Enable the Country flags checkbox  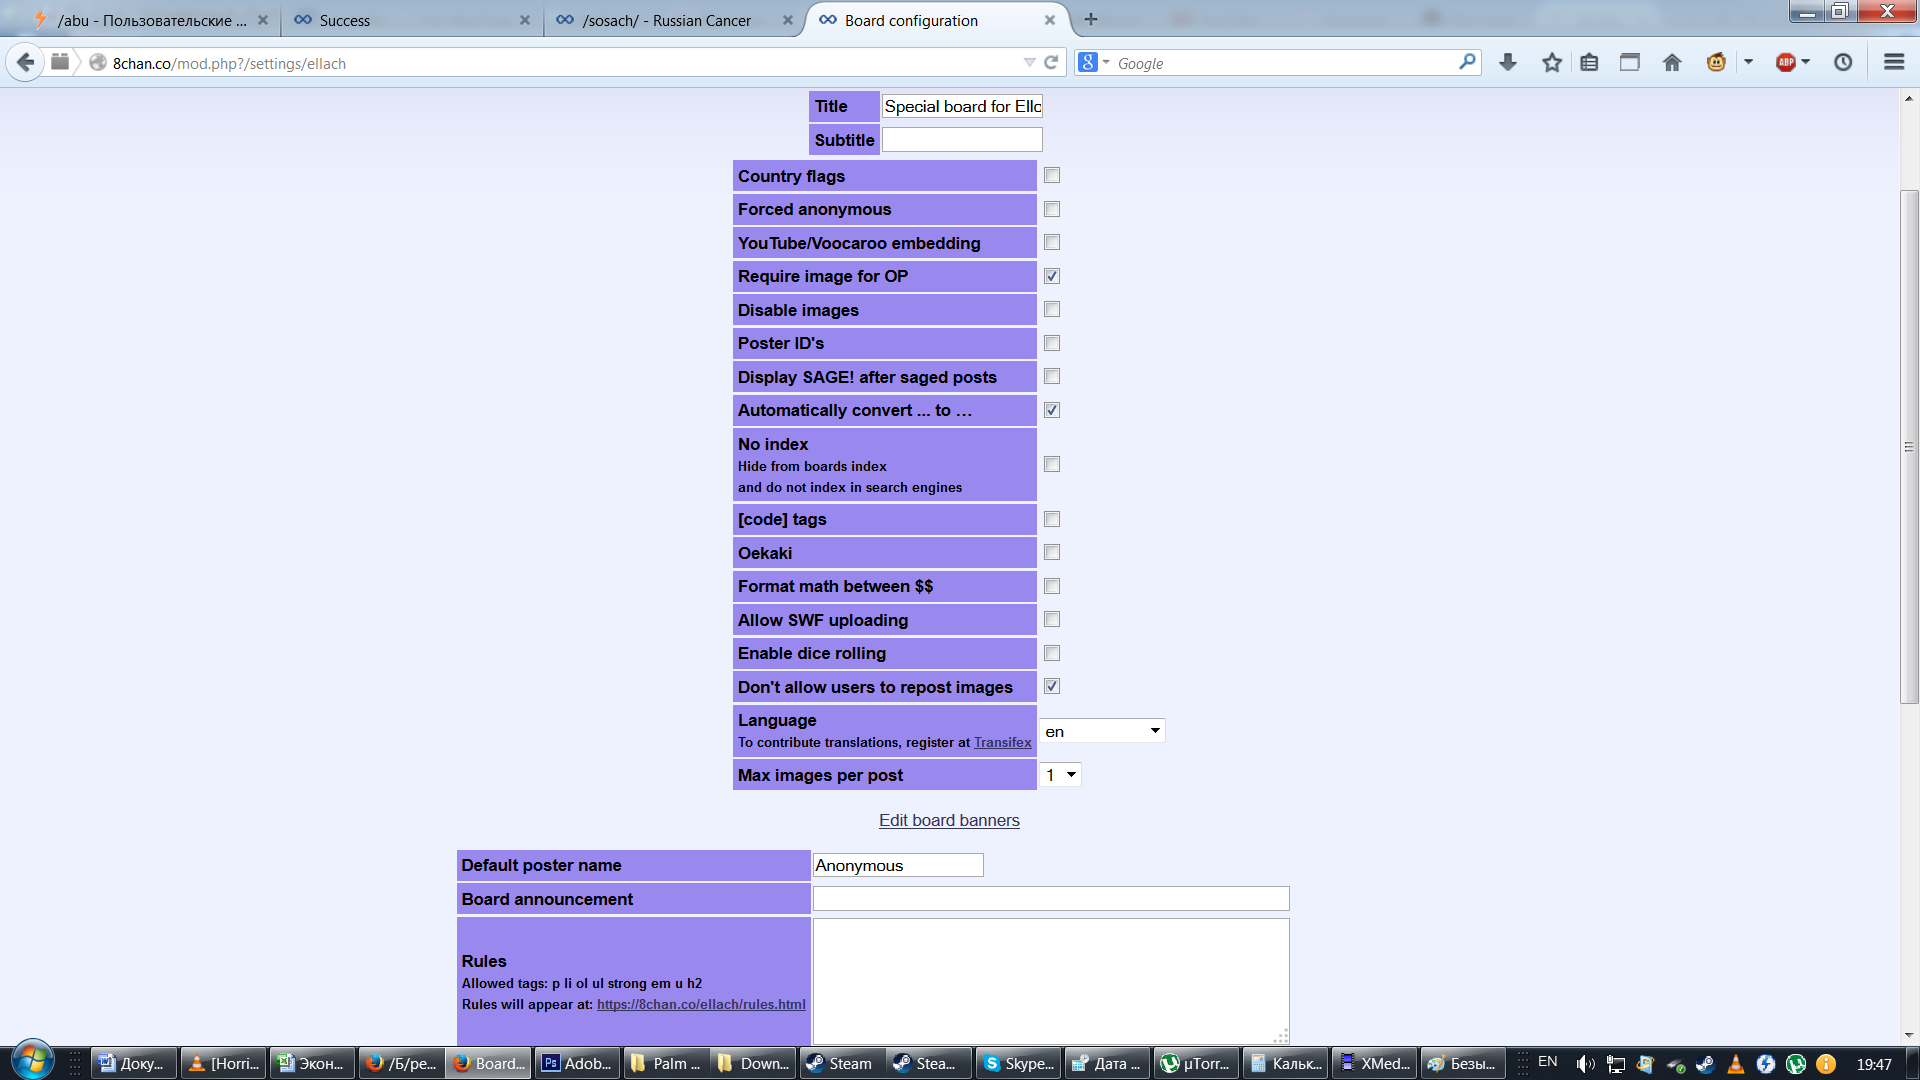click(1052, 176)
